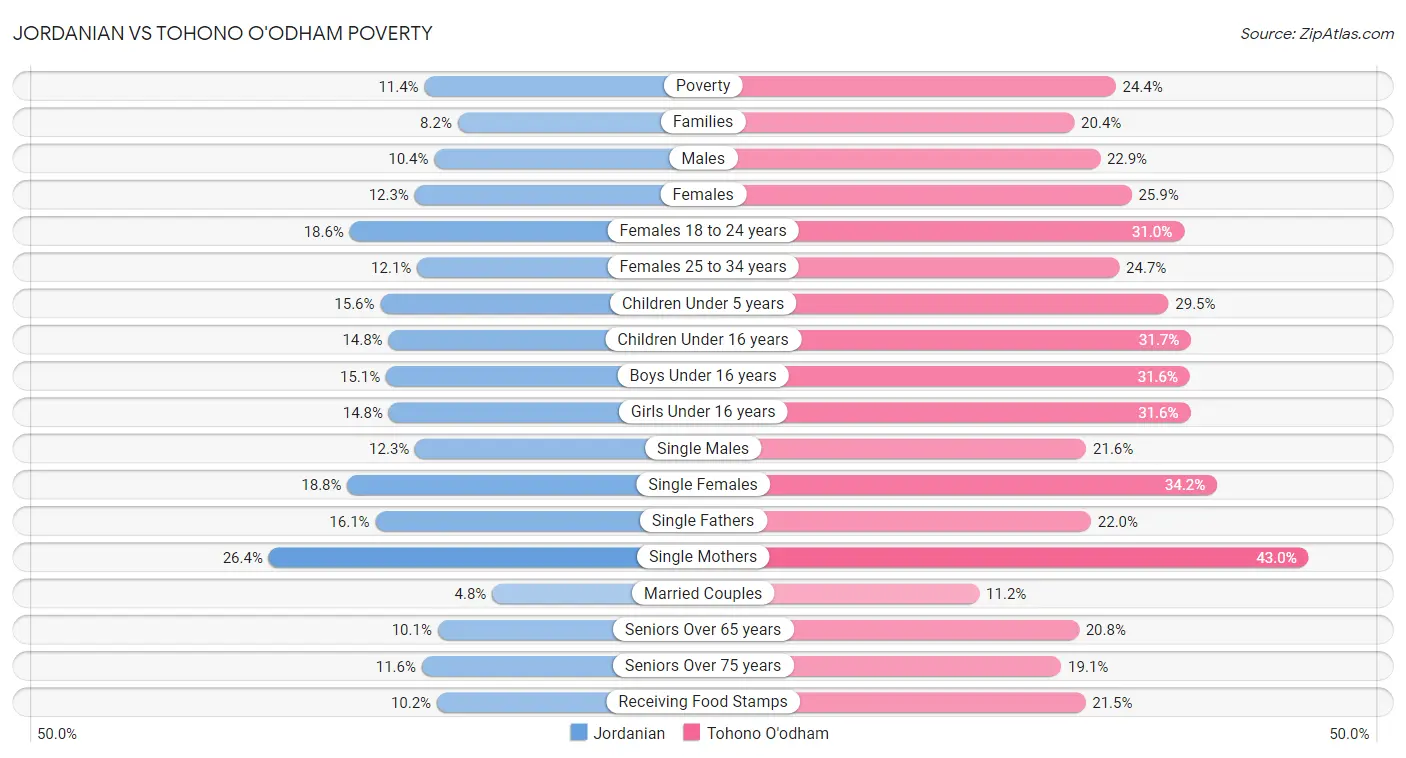Select the Receiving Food Stamps label
The height and width of the screenshot is (758, 1406).
[x=703, y=702]
